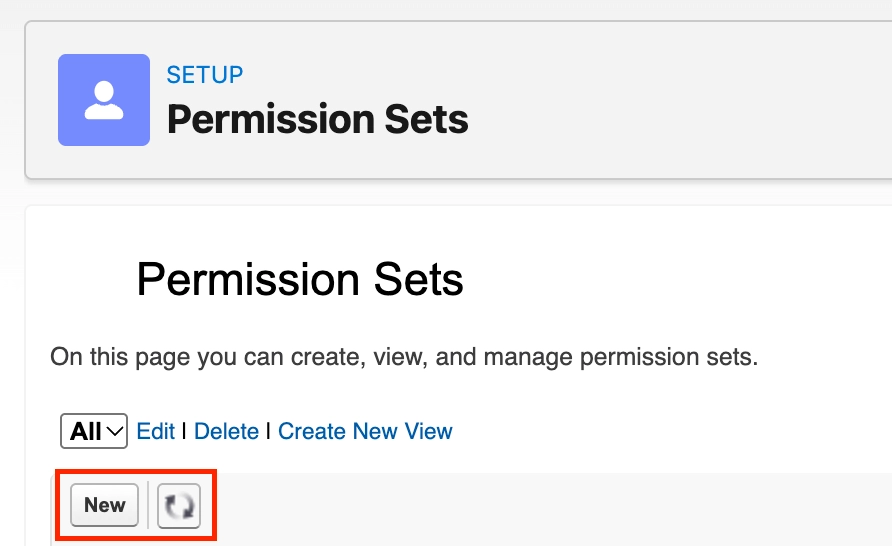This screenshot has height=546, width=892.
Task: Click the page description sentence text
Action: coord(404,357)
